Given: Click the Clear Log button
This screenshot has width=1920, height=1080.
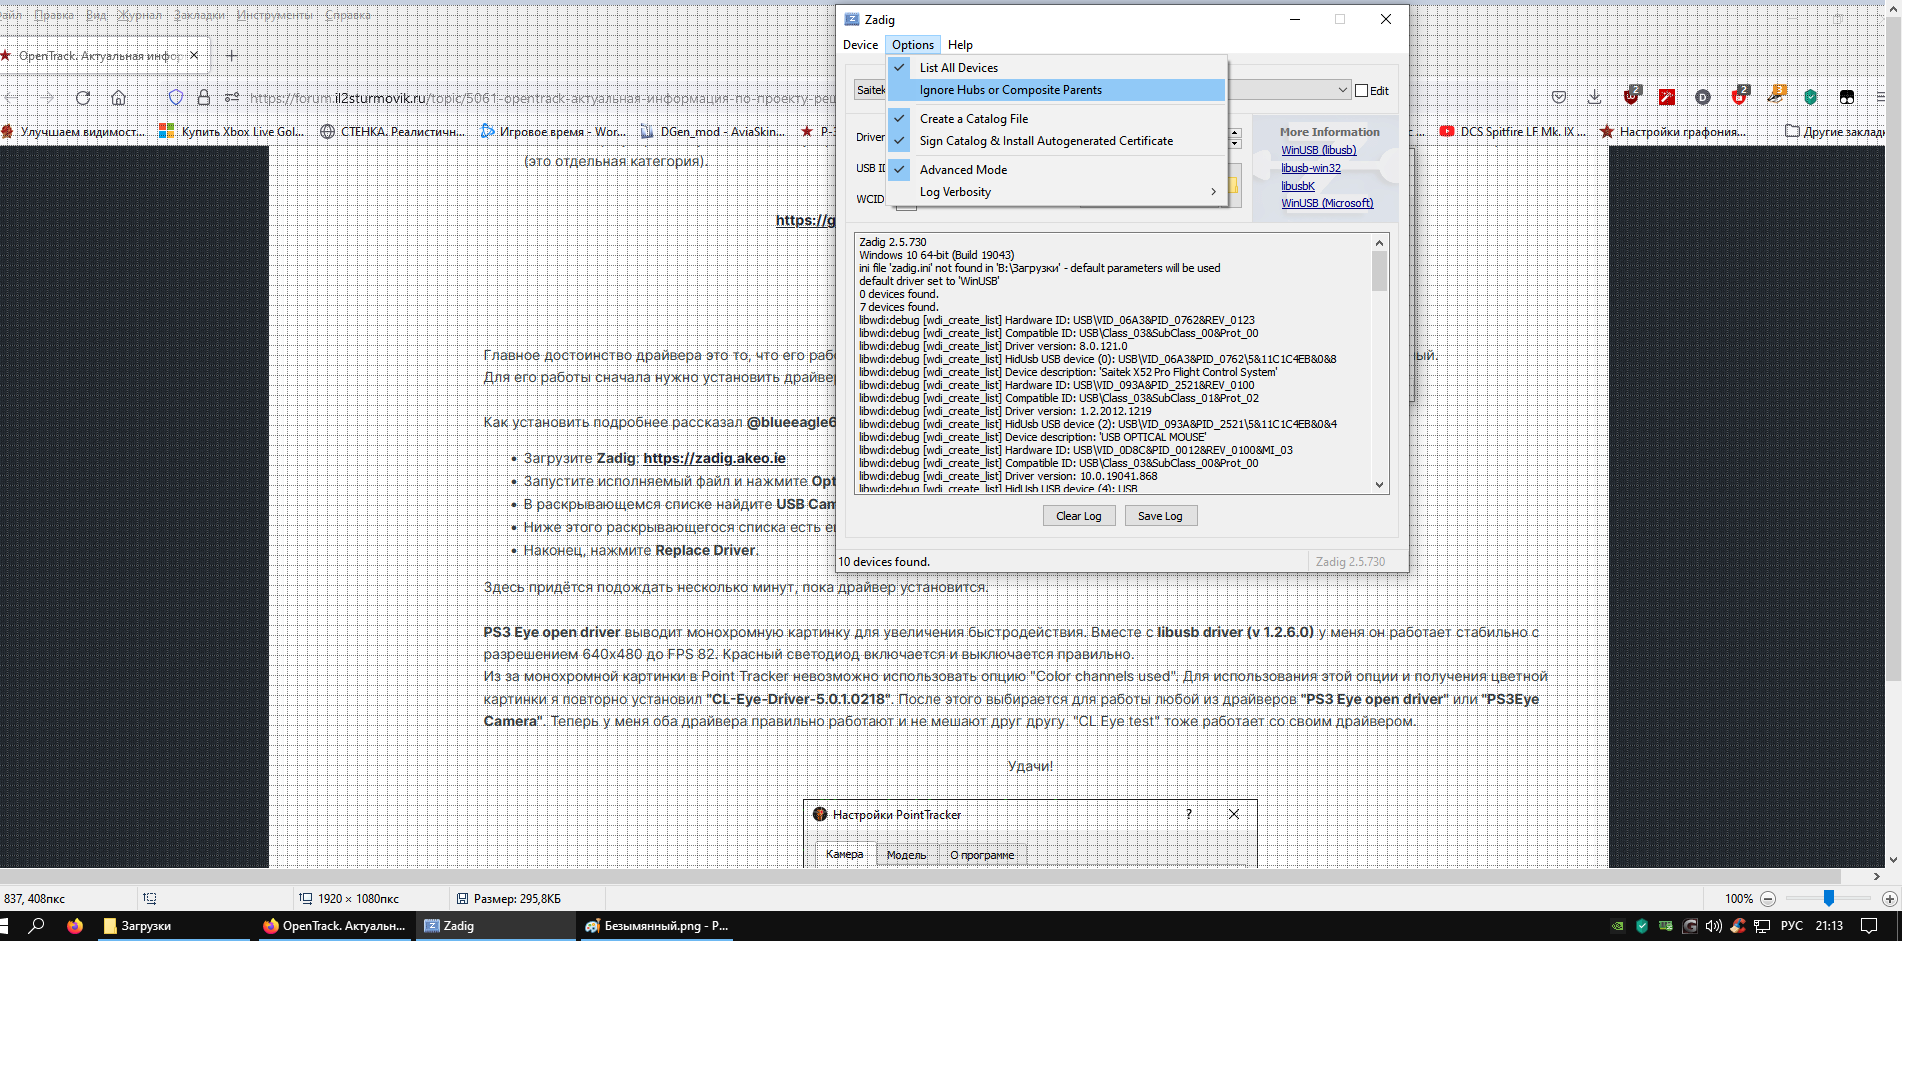Looking at the screenshot, I should (x=1078, y=516).
